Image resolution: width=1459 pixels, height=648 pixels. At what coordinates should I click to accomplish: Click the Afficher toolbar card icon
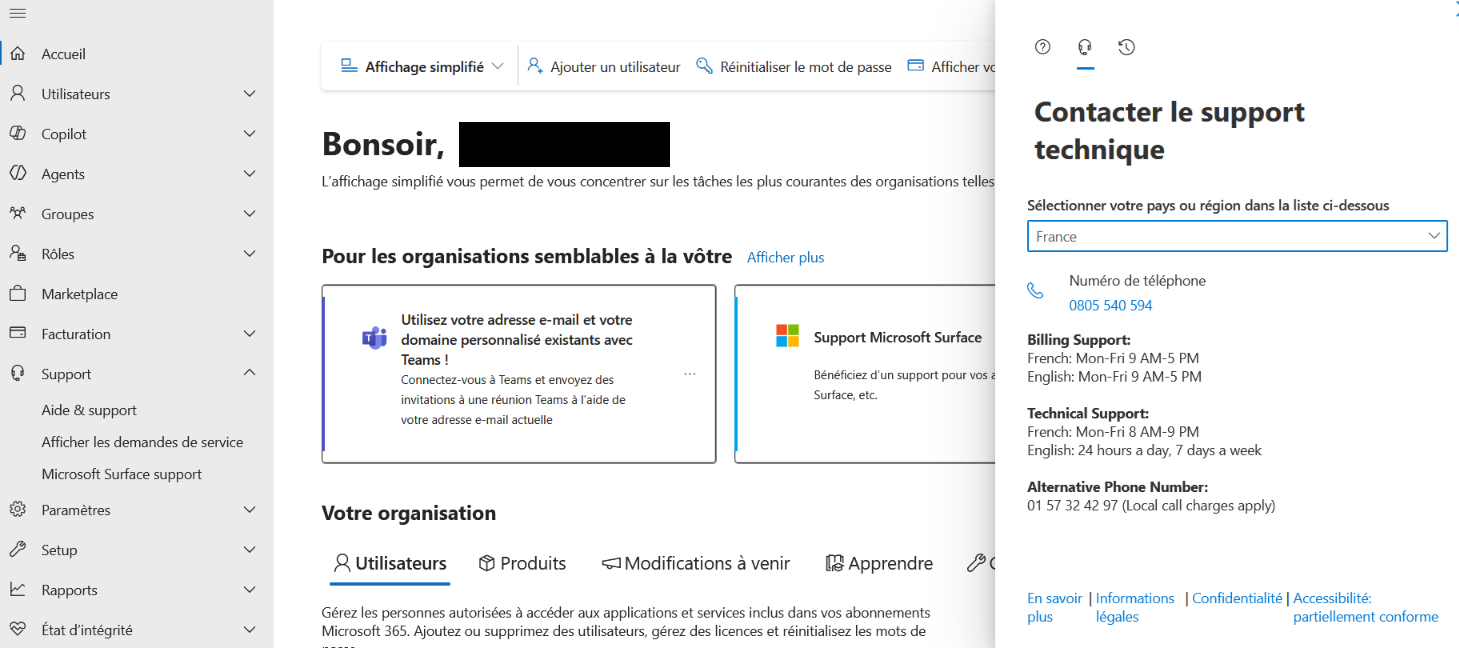coord(915,66)
